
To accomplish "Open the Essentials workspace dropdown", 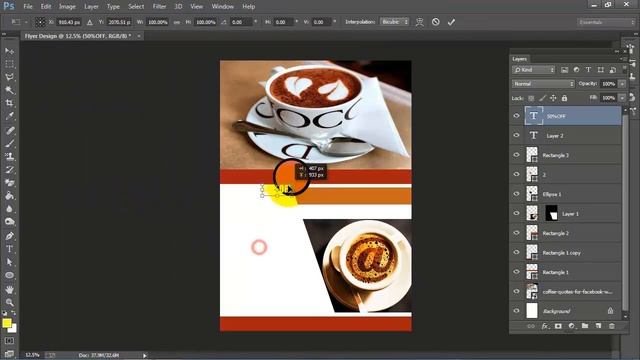I will pos(606,22).
